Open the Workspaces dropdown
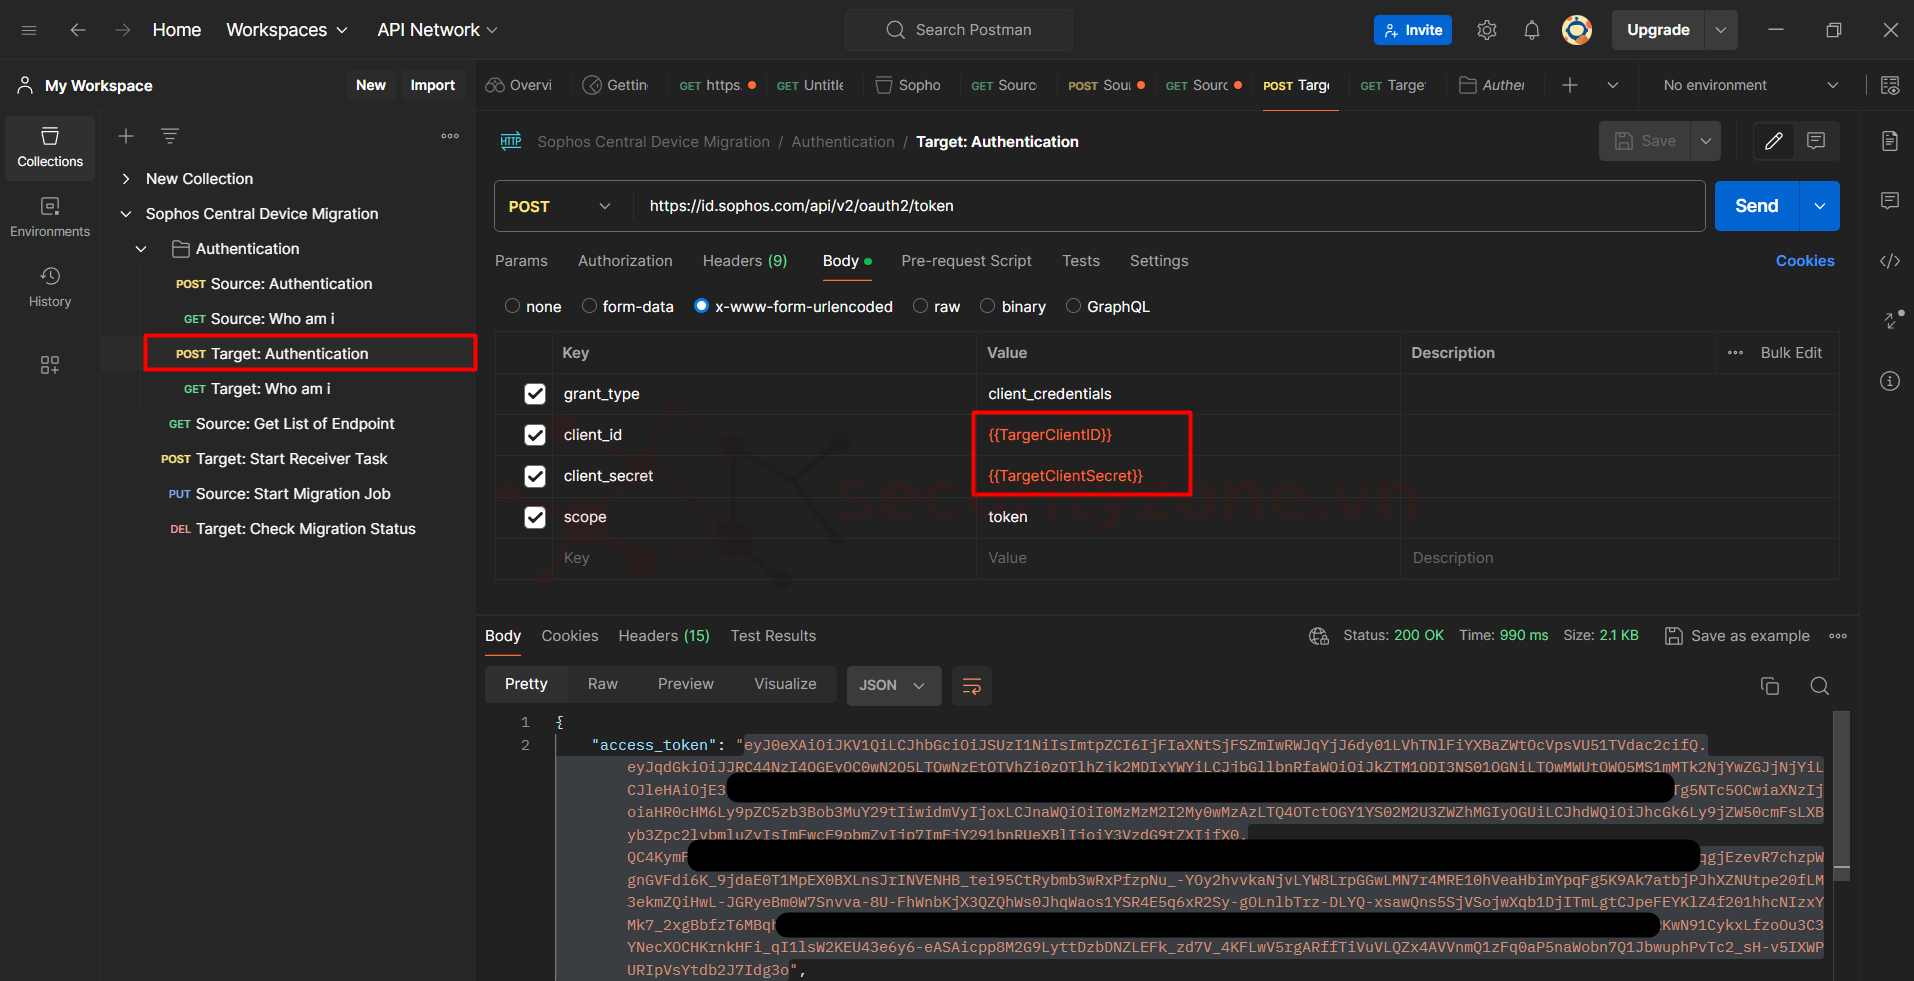This screenshot has height=981, width=1914. [x=287, y=30]
